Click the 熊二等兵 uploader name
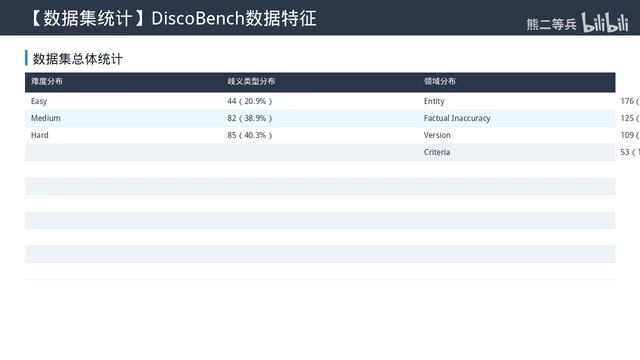 (551, 24)
